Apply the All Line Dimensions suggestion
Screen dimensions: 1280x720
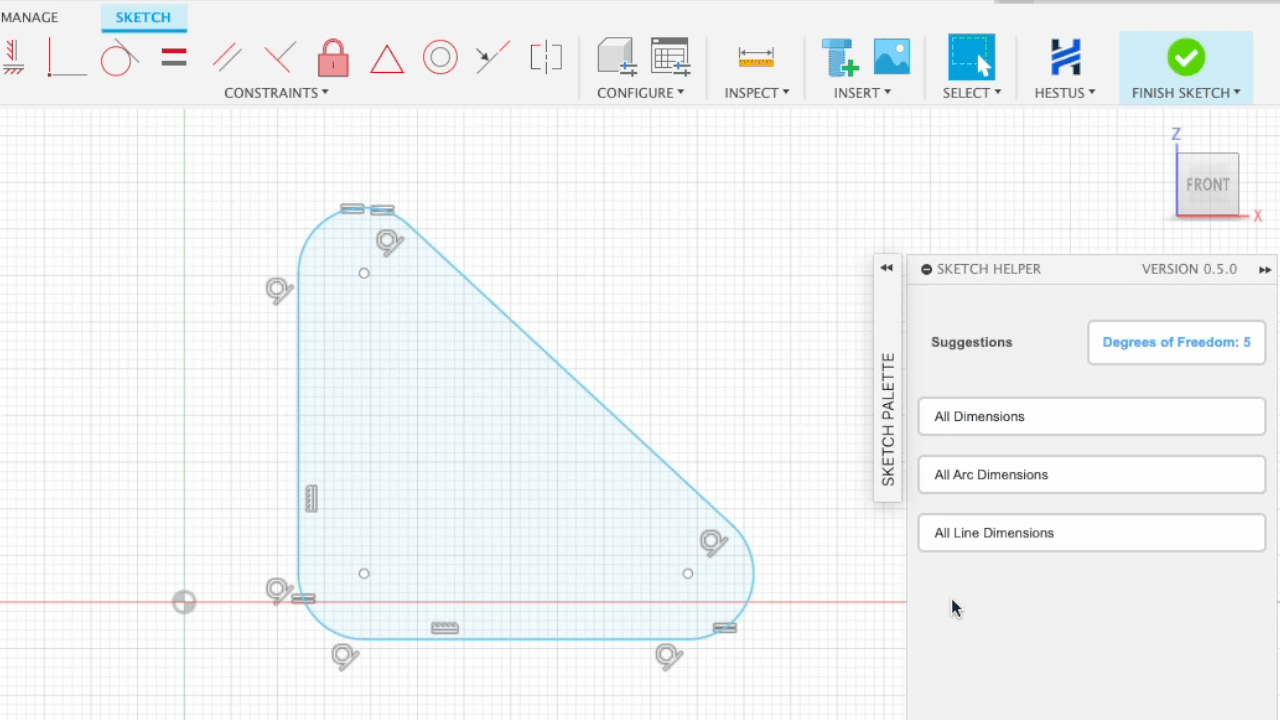1092,532
